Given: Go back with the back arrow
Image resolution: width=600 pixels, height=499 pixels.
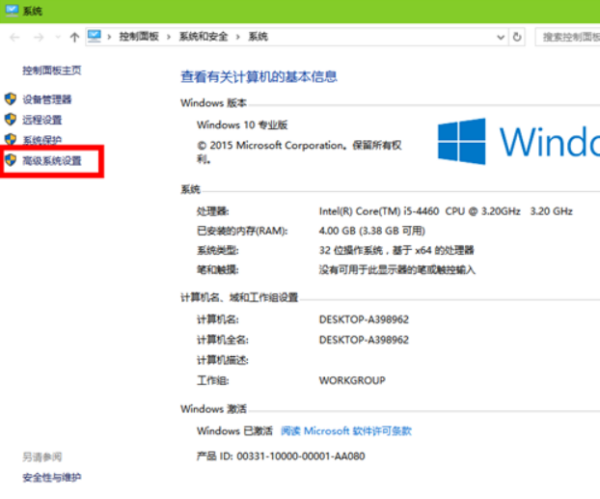Looking at the screenshot, I should 15,37.
